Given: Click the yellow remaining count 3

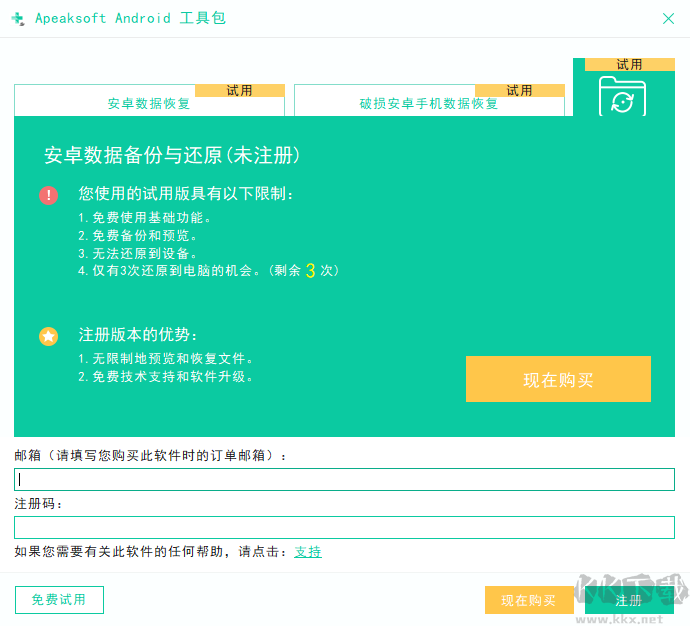Looking at the screenshot, I should [x=310, y=271].
